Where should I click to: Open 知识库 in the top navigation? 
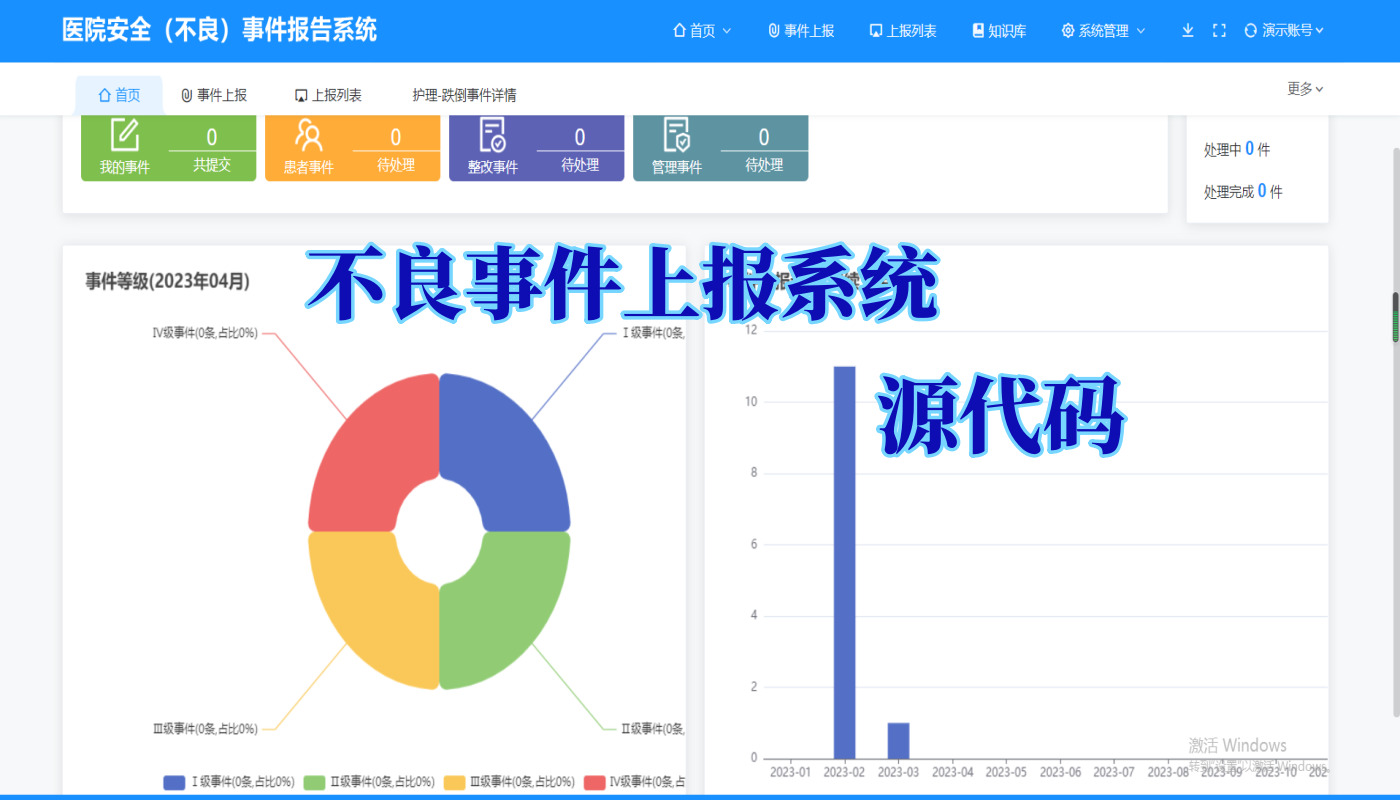(999, 31)
